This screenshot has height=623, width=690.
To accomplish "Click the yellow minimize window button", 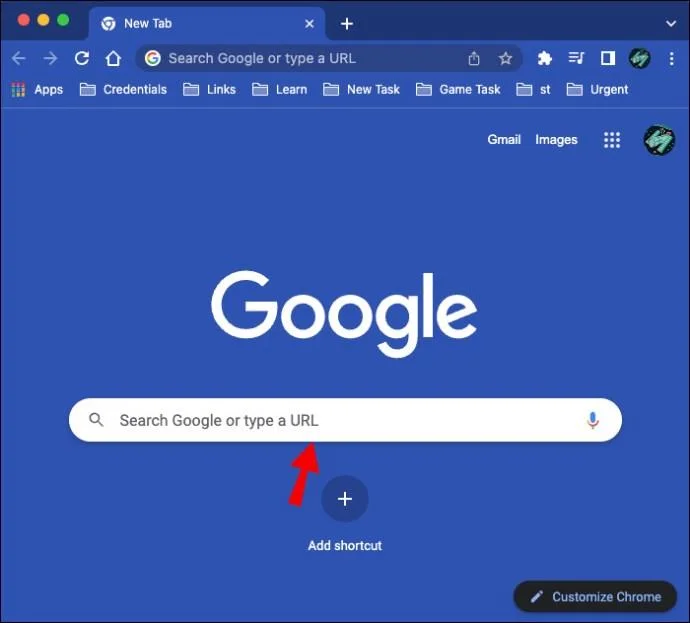I will 43,20.
